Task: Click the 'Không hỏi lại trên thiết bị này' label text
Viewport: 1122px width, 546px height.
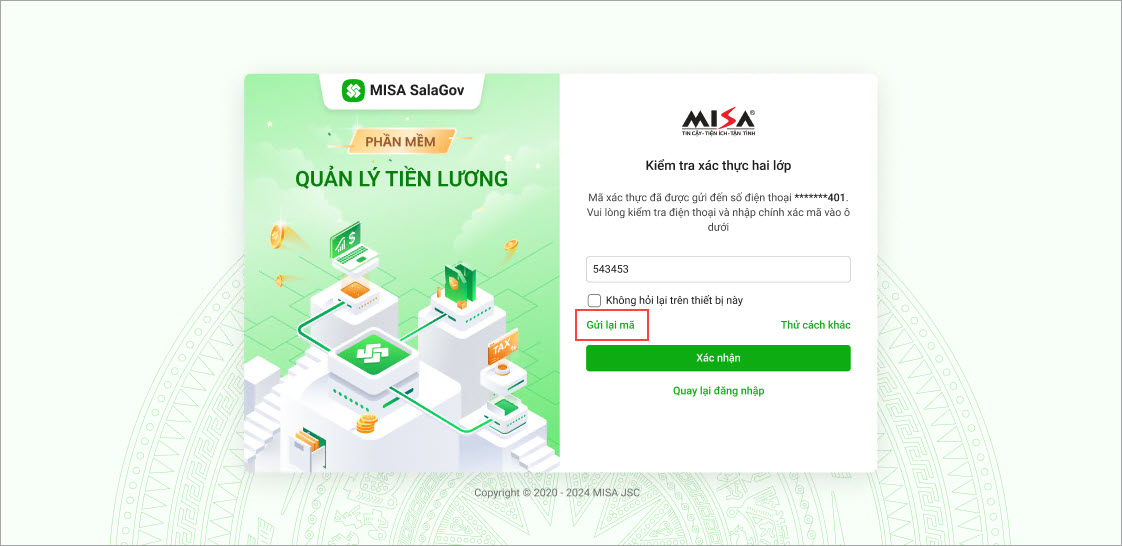Action: coord(679,301)
